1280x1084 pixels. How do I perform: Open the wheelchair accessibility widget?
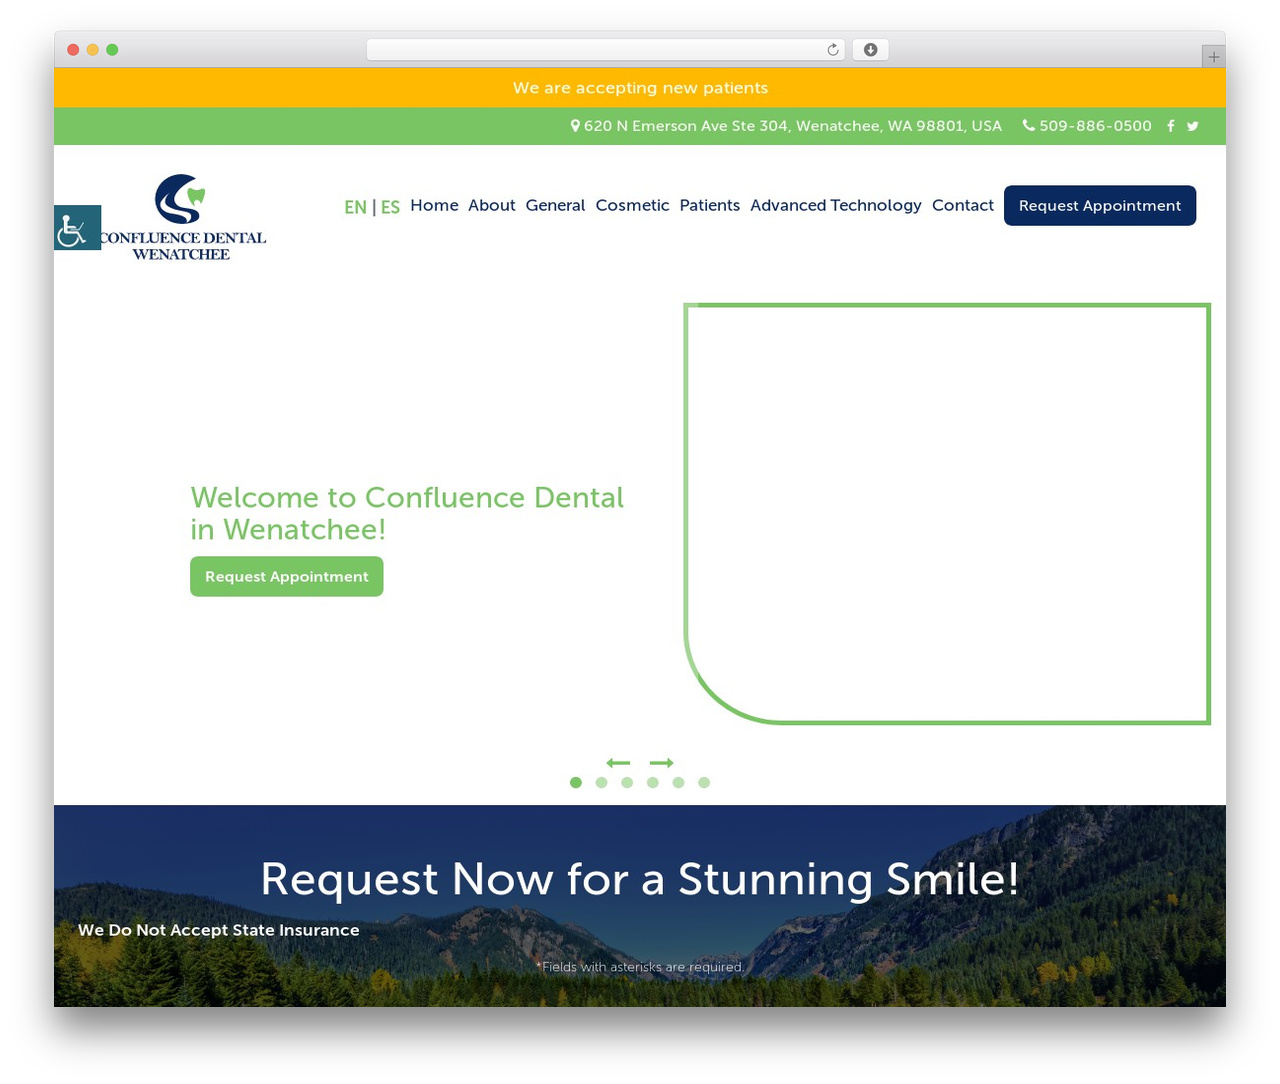(77, 228)
